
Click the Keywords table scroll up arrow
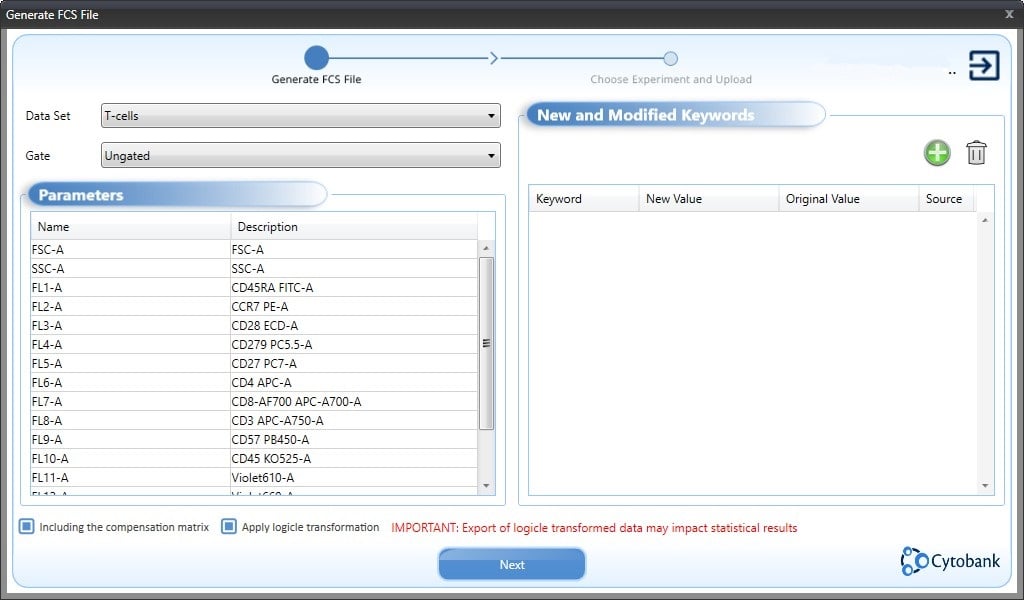[985, 220]
